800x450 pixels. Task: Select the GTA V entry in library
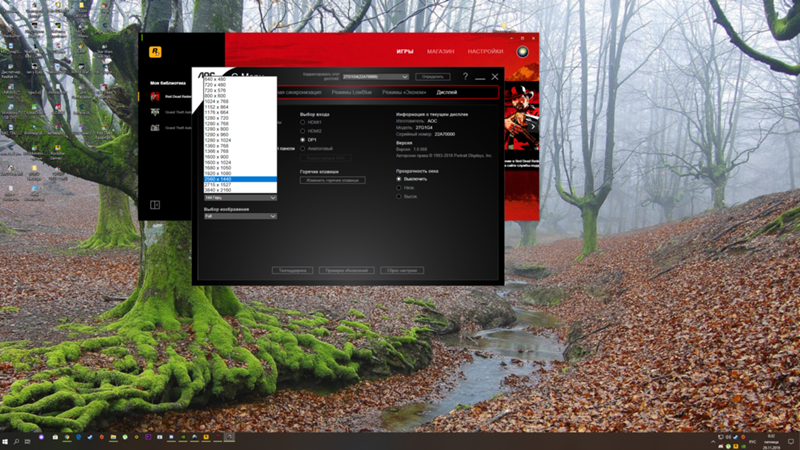(x=171, y=112)
